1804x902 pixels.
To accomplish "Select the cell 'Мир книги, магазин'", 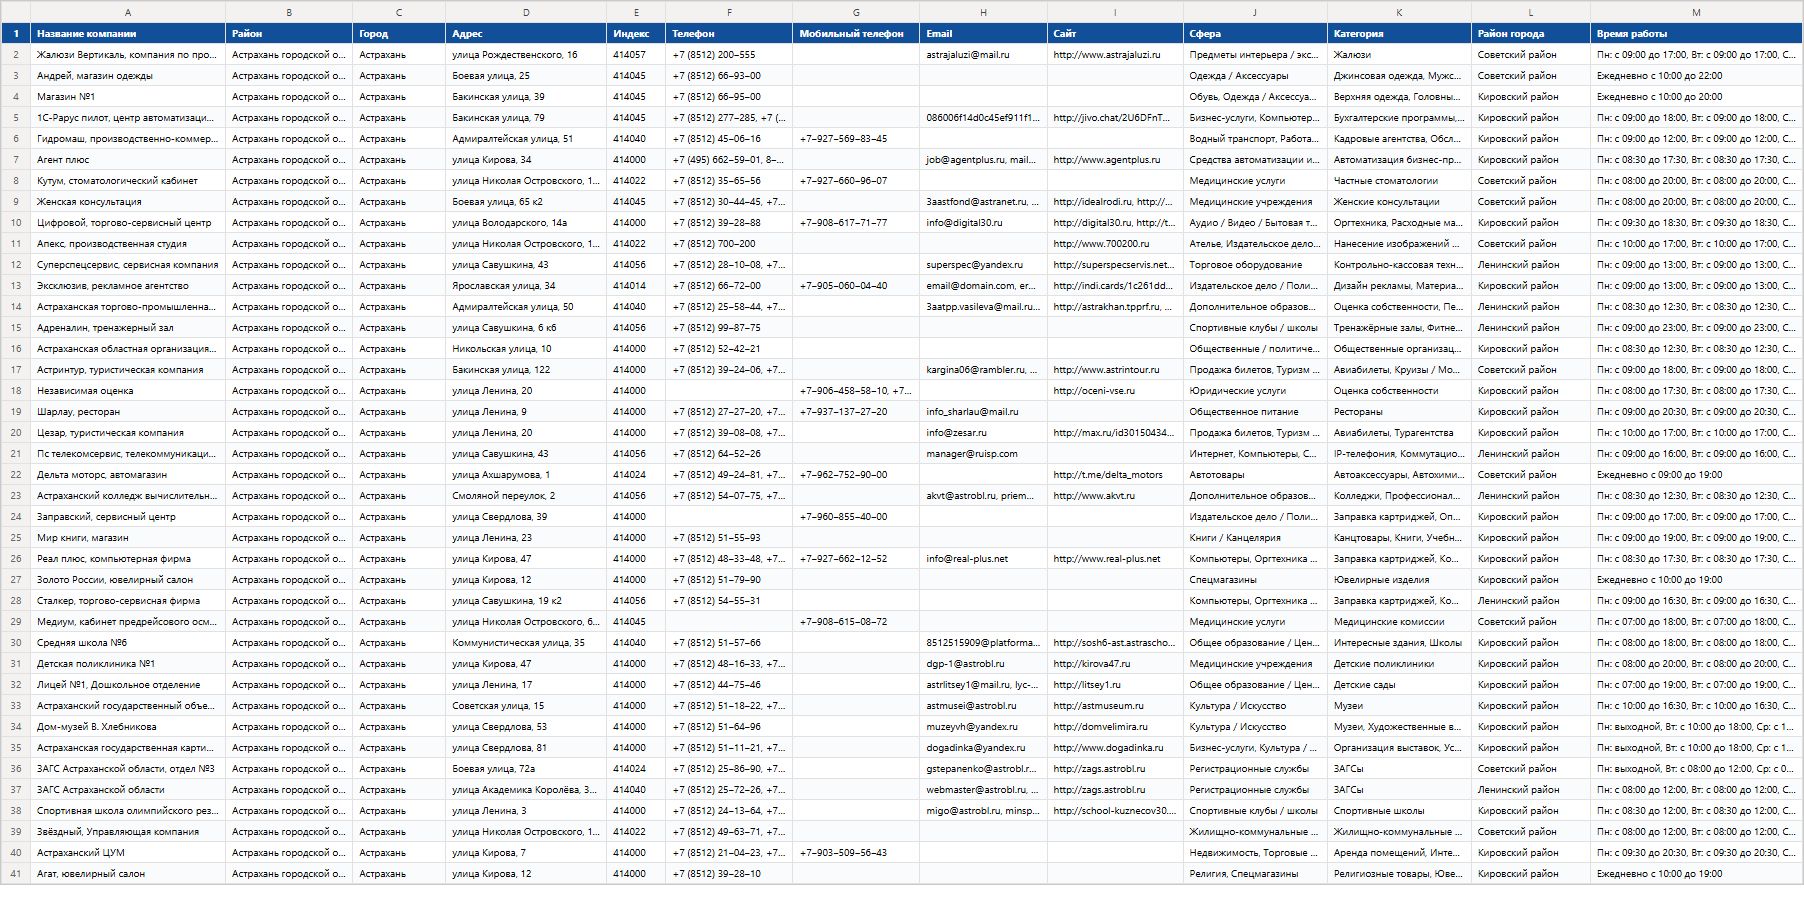I will click(128, 538).
